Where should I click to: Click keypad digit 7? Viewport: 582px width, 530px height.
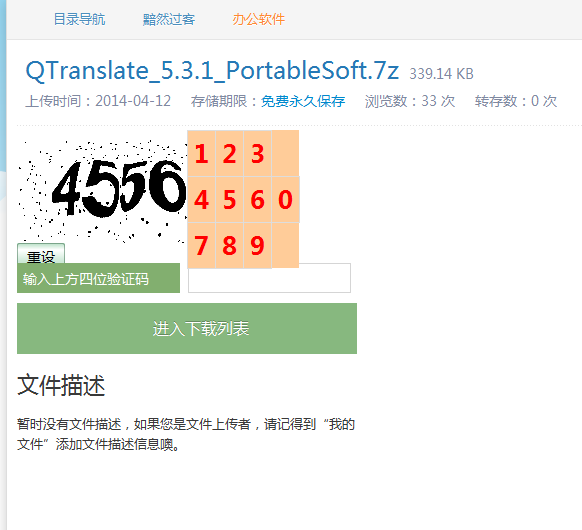pyautogui.click(x=202, y=245)
